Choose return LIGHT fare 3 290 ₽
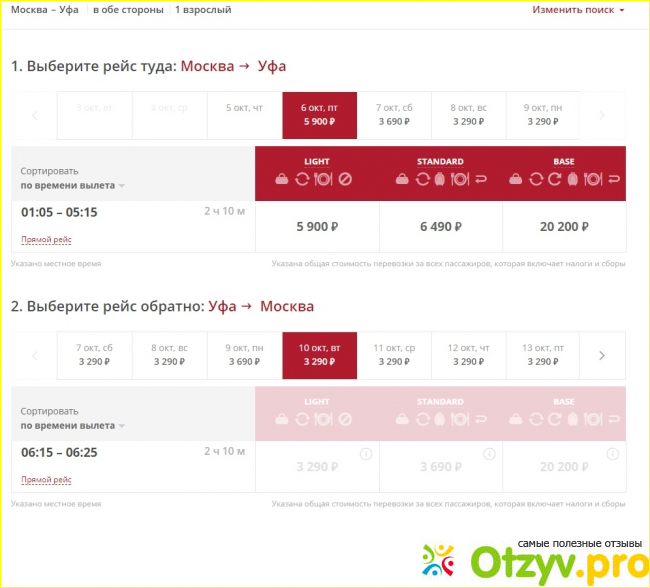 317,467
